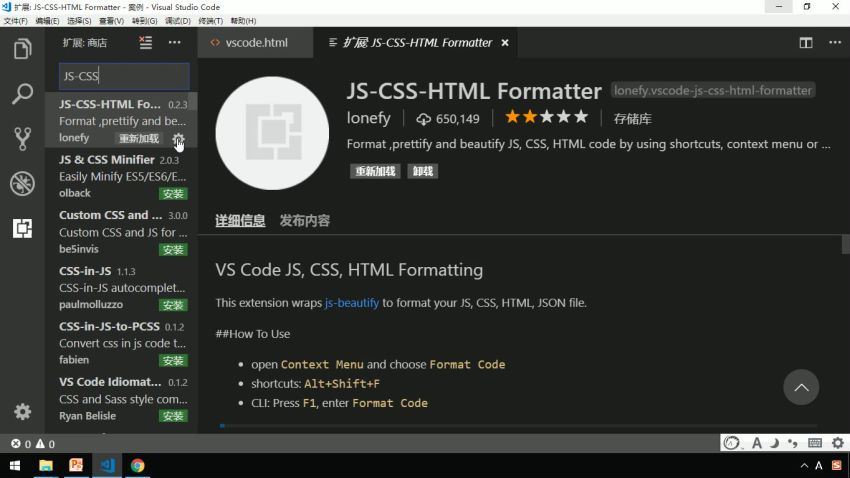Click the extension detail vertical scrollbar
The image size is (850, 478).
pos(845,244)
